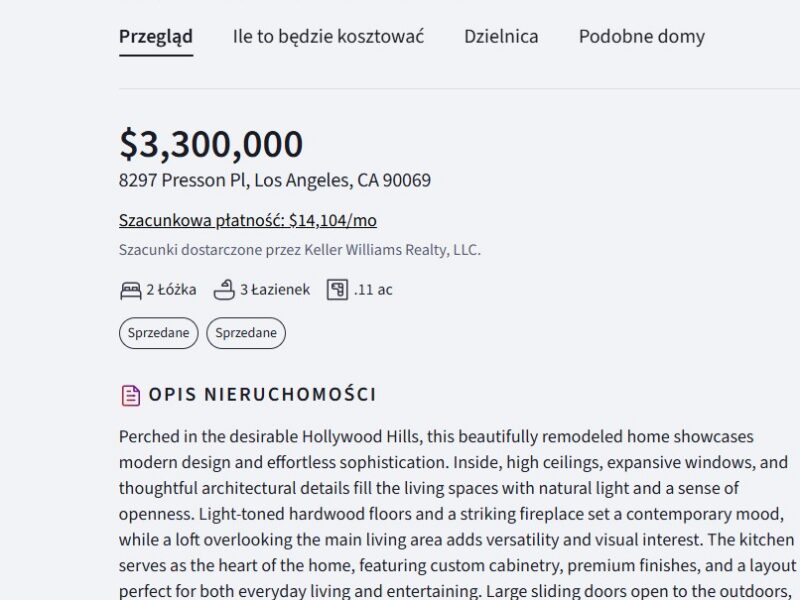
Task: Click the first 'Sprzedane' badge
Action: click(x=158, y=333)
